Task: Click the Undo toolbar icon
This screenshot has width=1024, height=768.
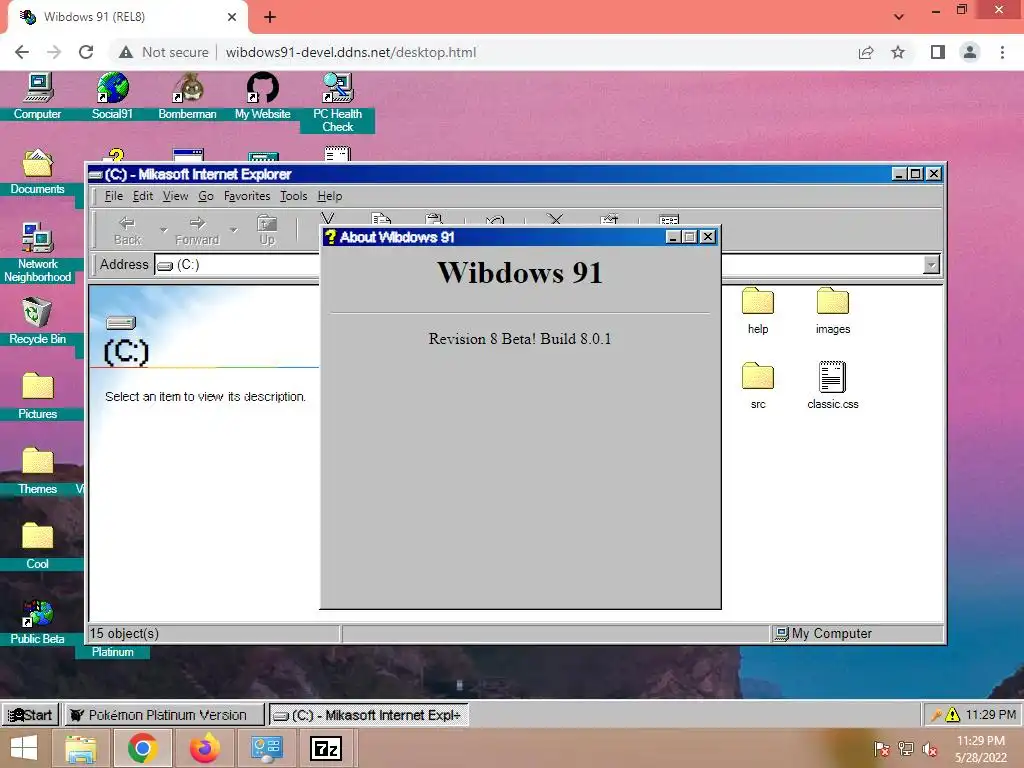Action: coord(495,220)
